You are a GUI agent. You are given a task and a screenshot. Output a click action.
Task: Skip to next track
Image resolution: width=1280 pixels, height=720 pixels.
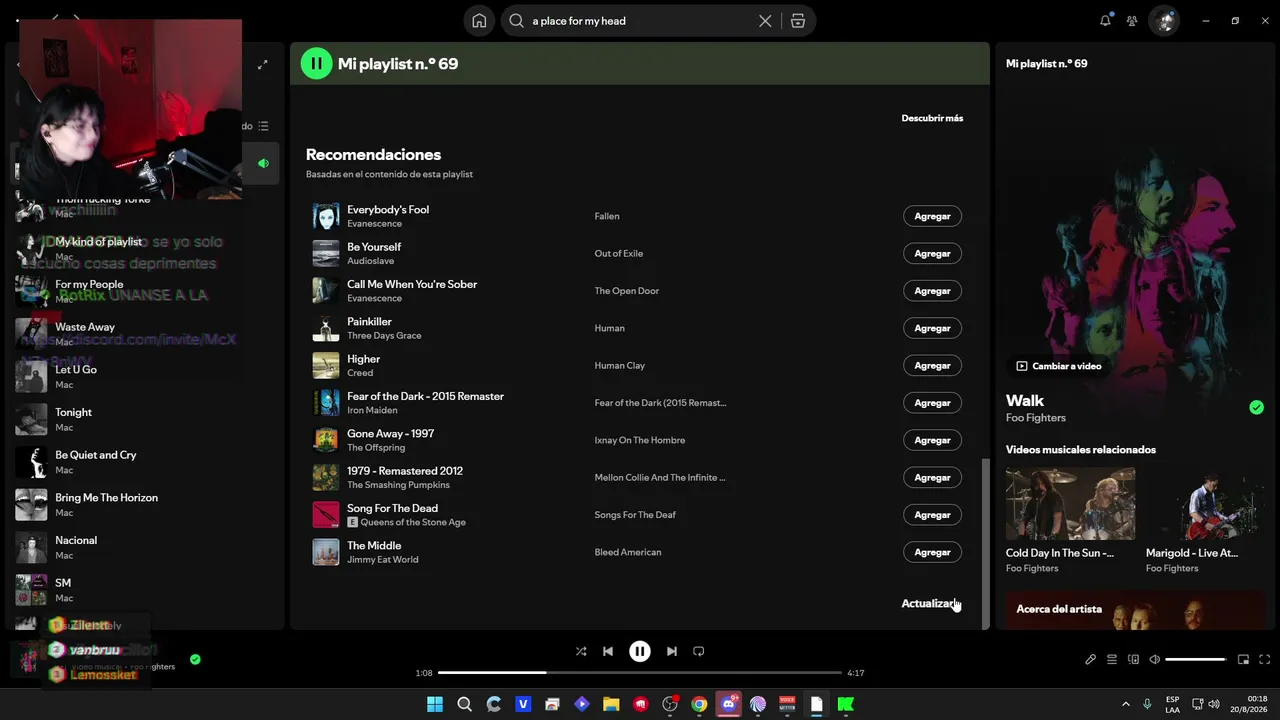pyautogui.click(x=672, y=651)
